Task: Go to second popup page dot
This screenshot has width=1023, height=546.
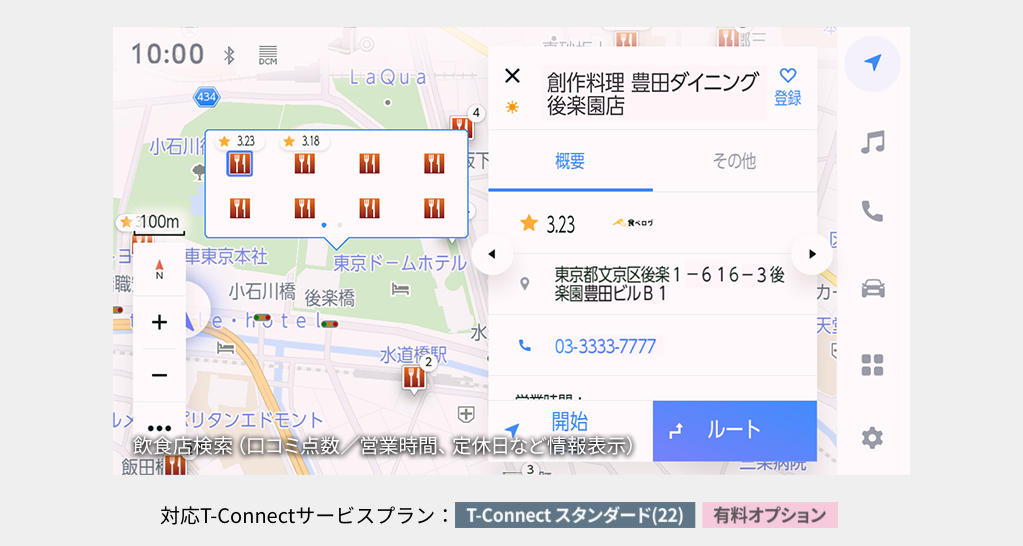Action: [x=339, y=225]
